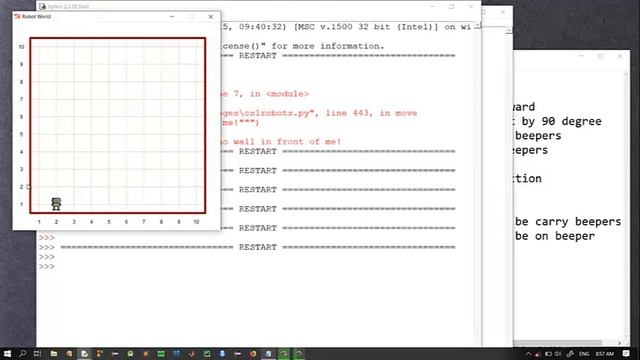Open taskbar Search

point(22,353)
